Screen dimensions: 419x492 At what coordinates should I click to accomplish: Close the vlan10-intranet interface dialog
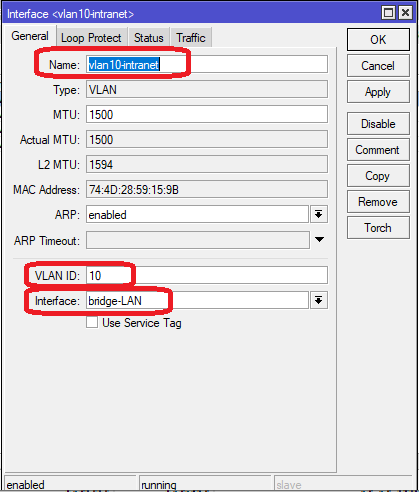[x=405, y=13]
